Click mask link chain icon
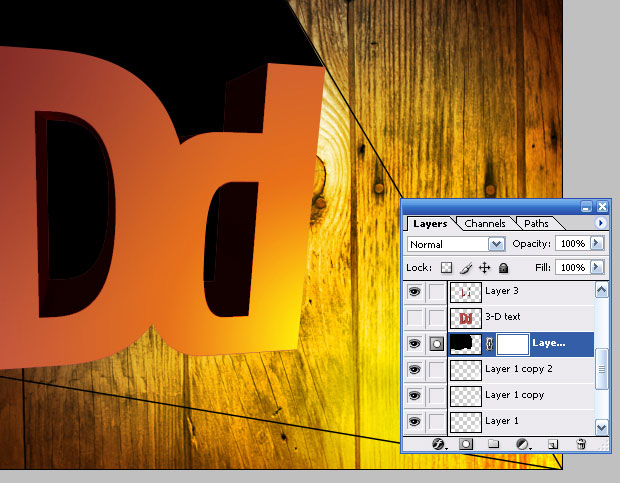620x483 pixels. click(x=489, y=344)
